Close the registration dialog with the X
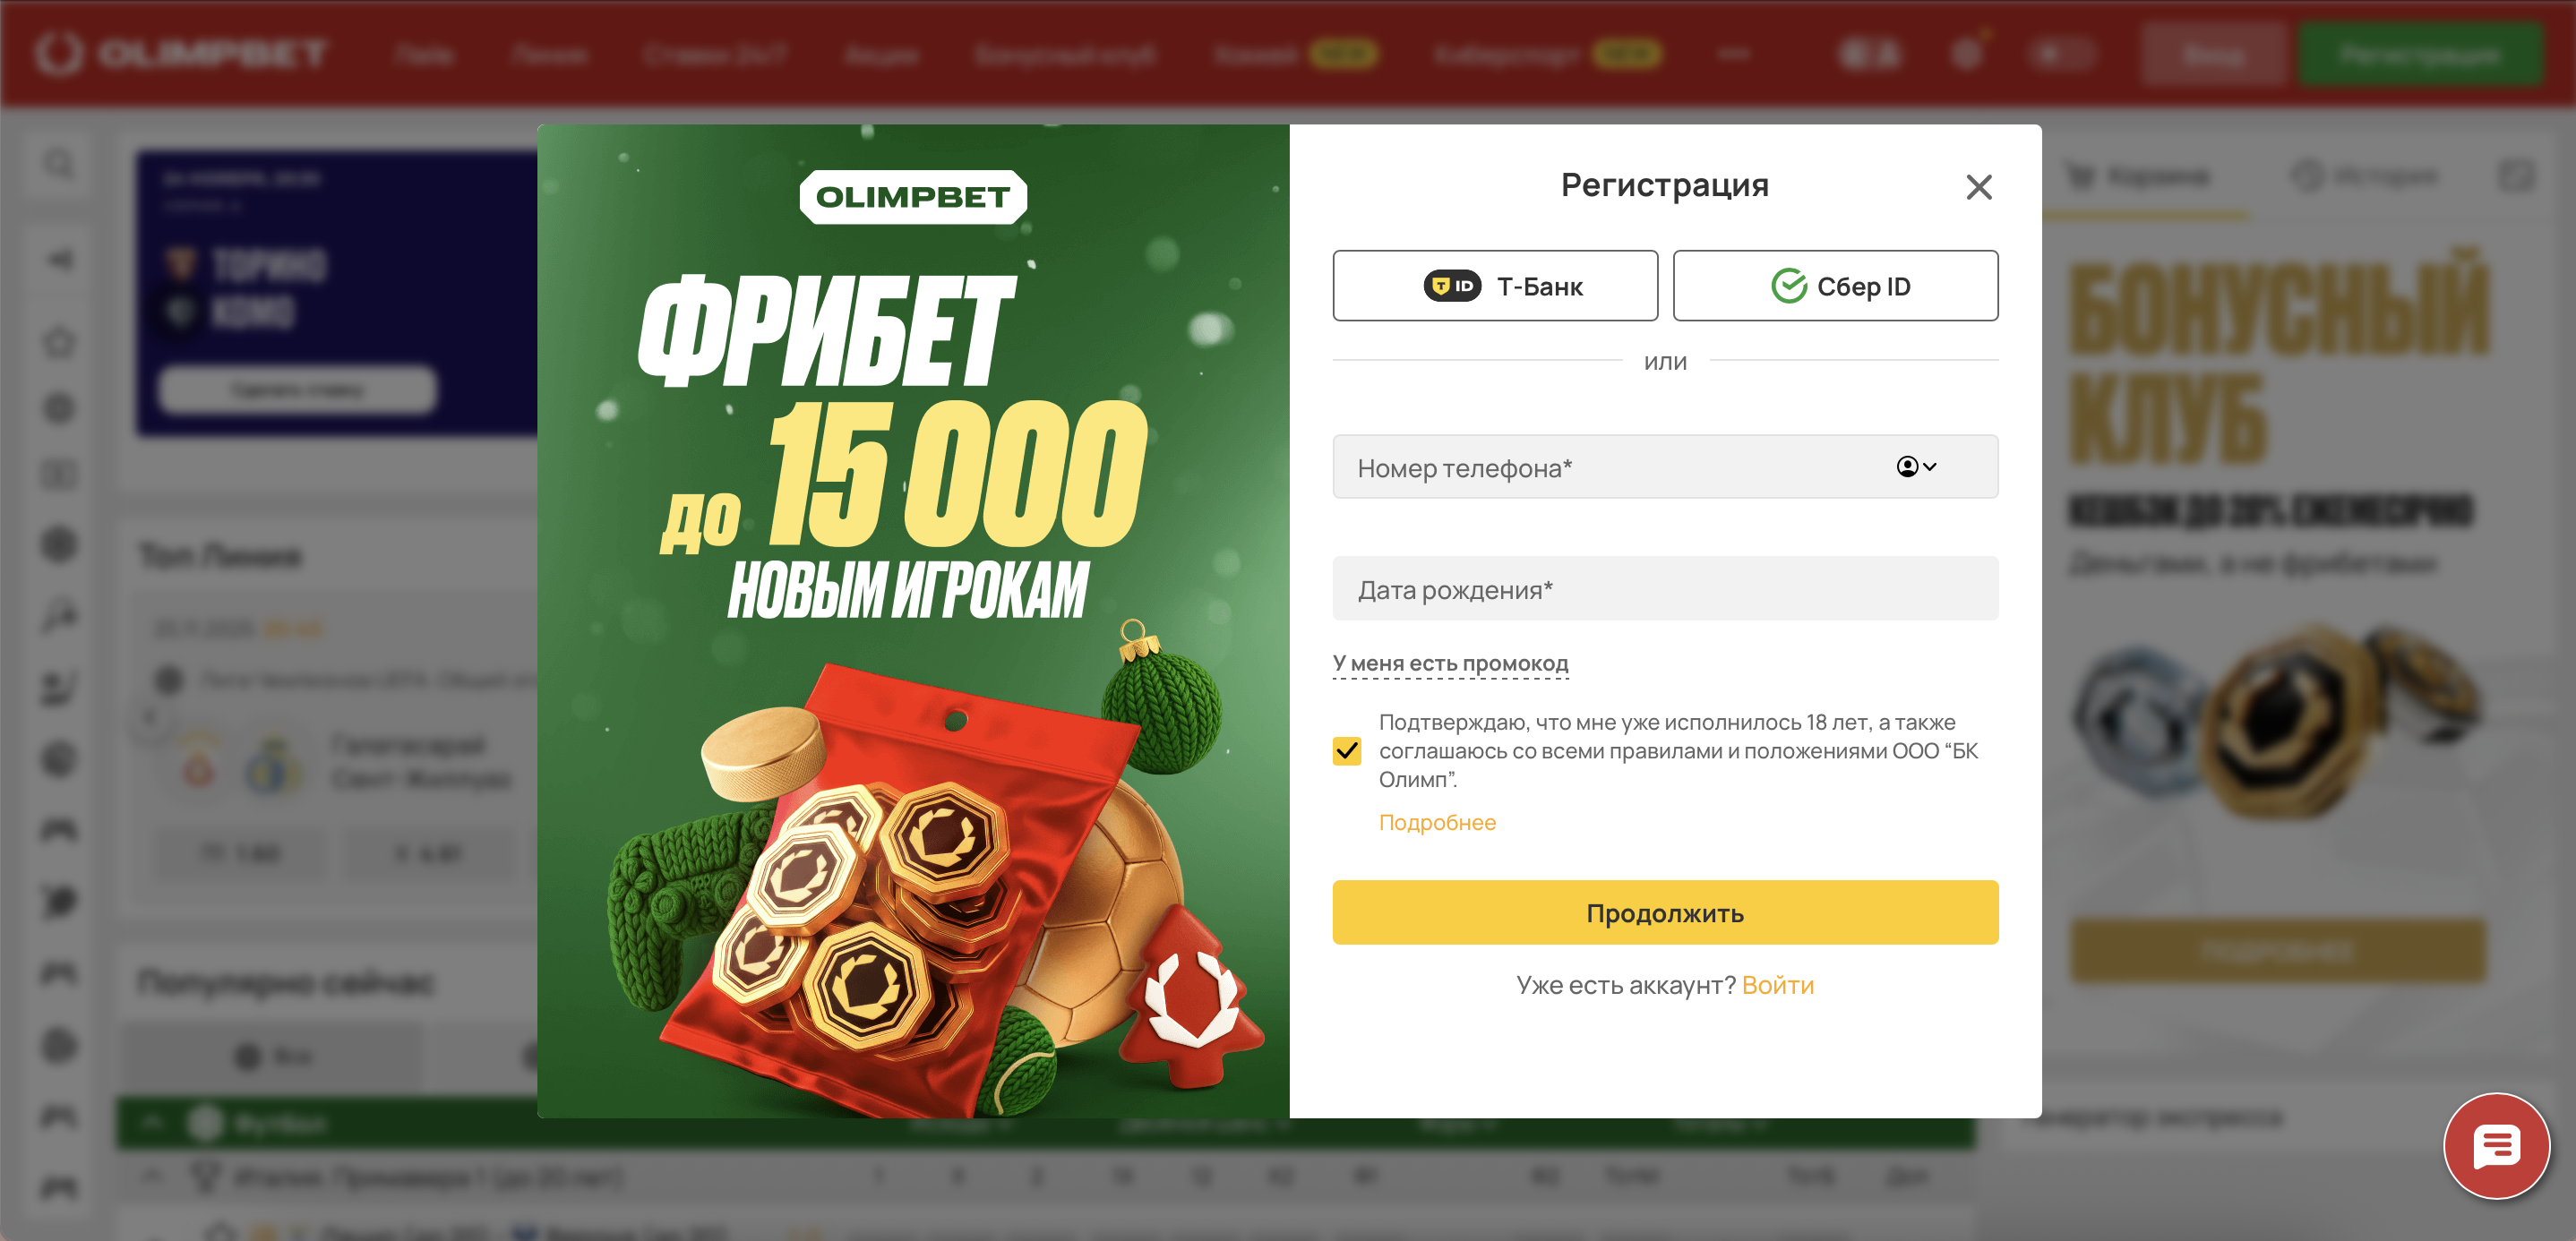This screenshot has width=2576, height=1241. [1978, 187]
